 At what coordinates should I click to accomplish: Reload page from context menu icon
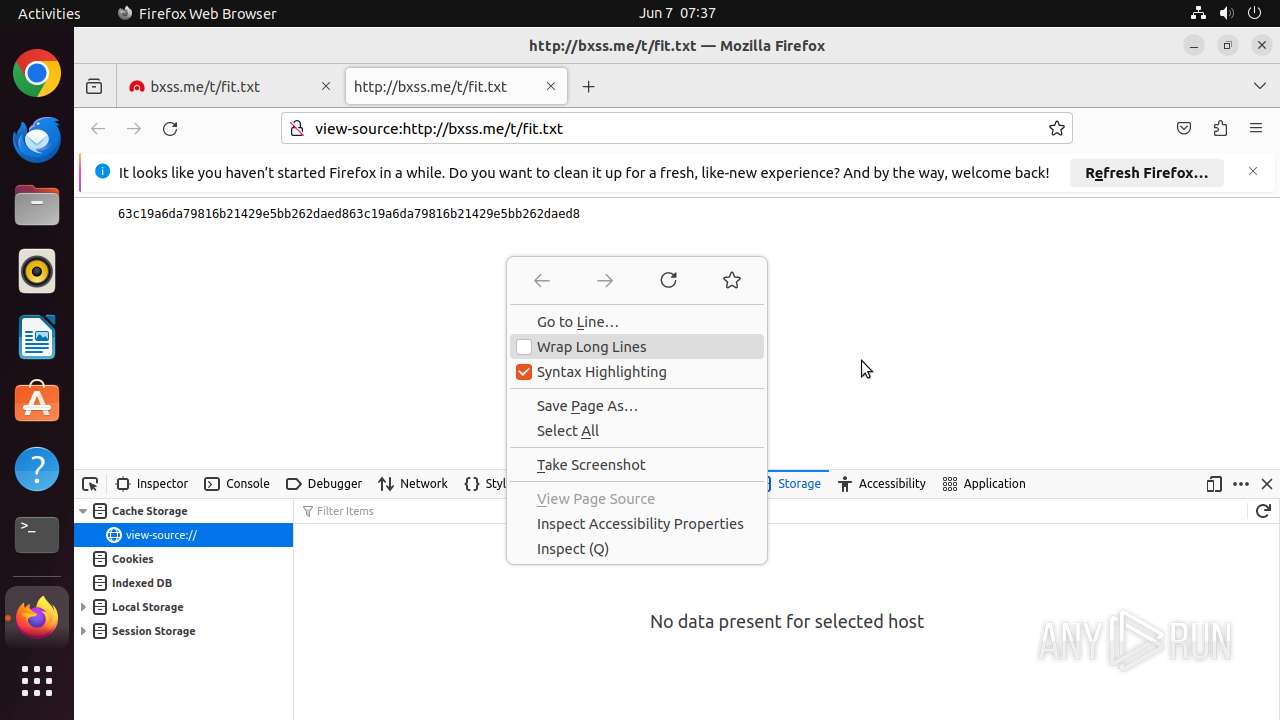tap(669, 281)
